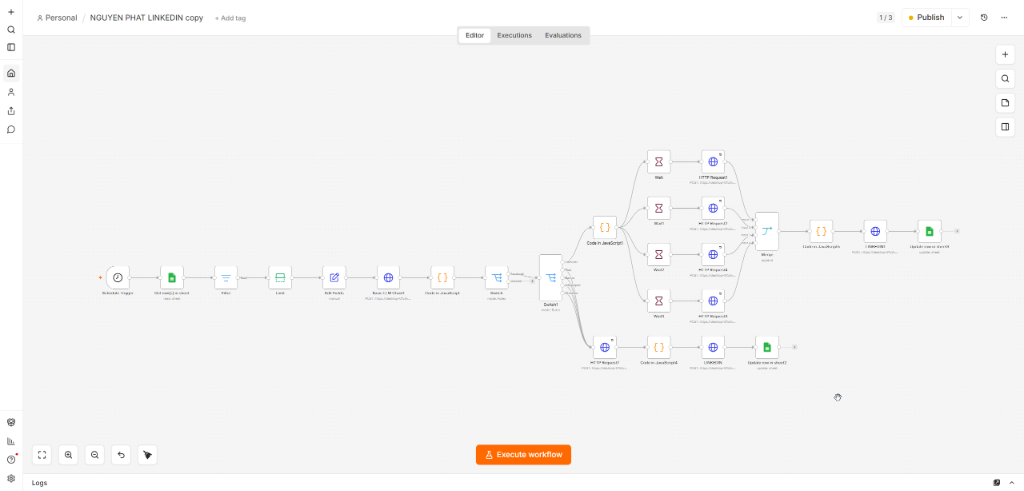This screenshot has width=1024, height=491.
Task: Switch to the Editor tab
Action: tap(475, 35)
